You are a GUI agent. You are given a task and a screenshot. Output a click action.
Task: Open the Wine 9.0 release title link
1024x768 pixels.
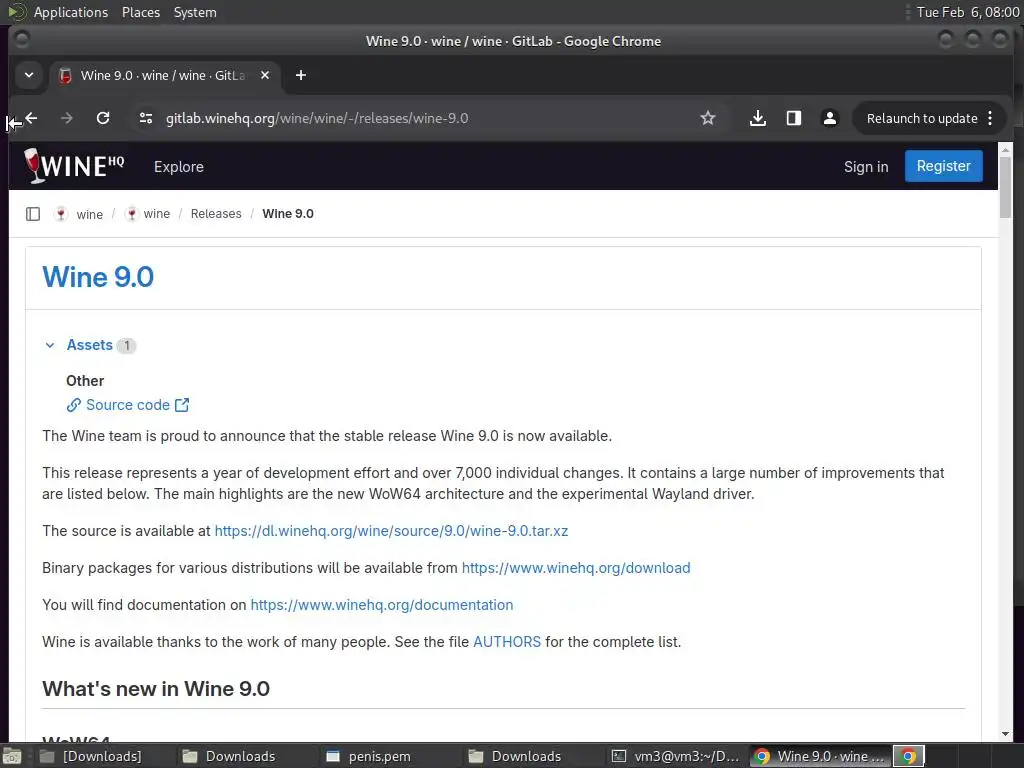click(98, 277)
